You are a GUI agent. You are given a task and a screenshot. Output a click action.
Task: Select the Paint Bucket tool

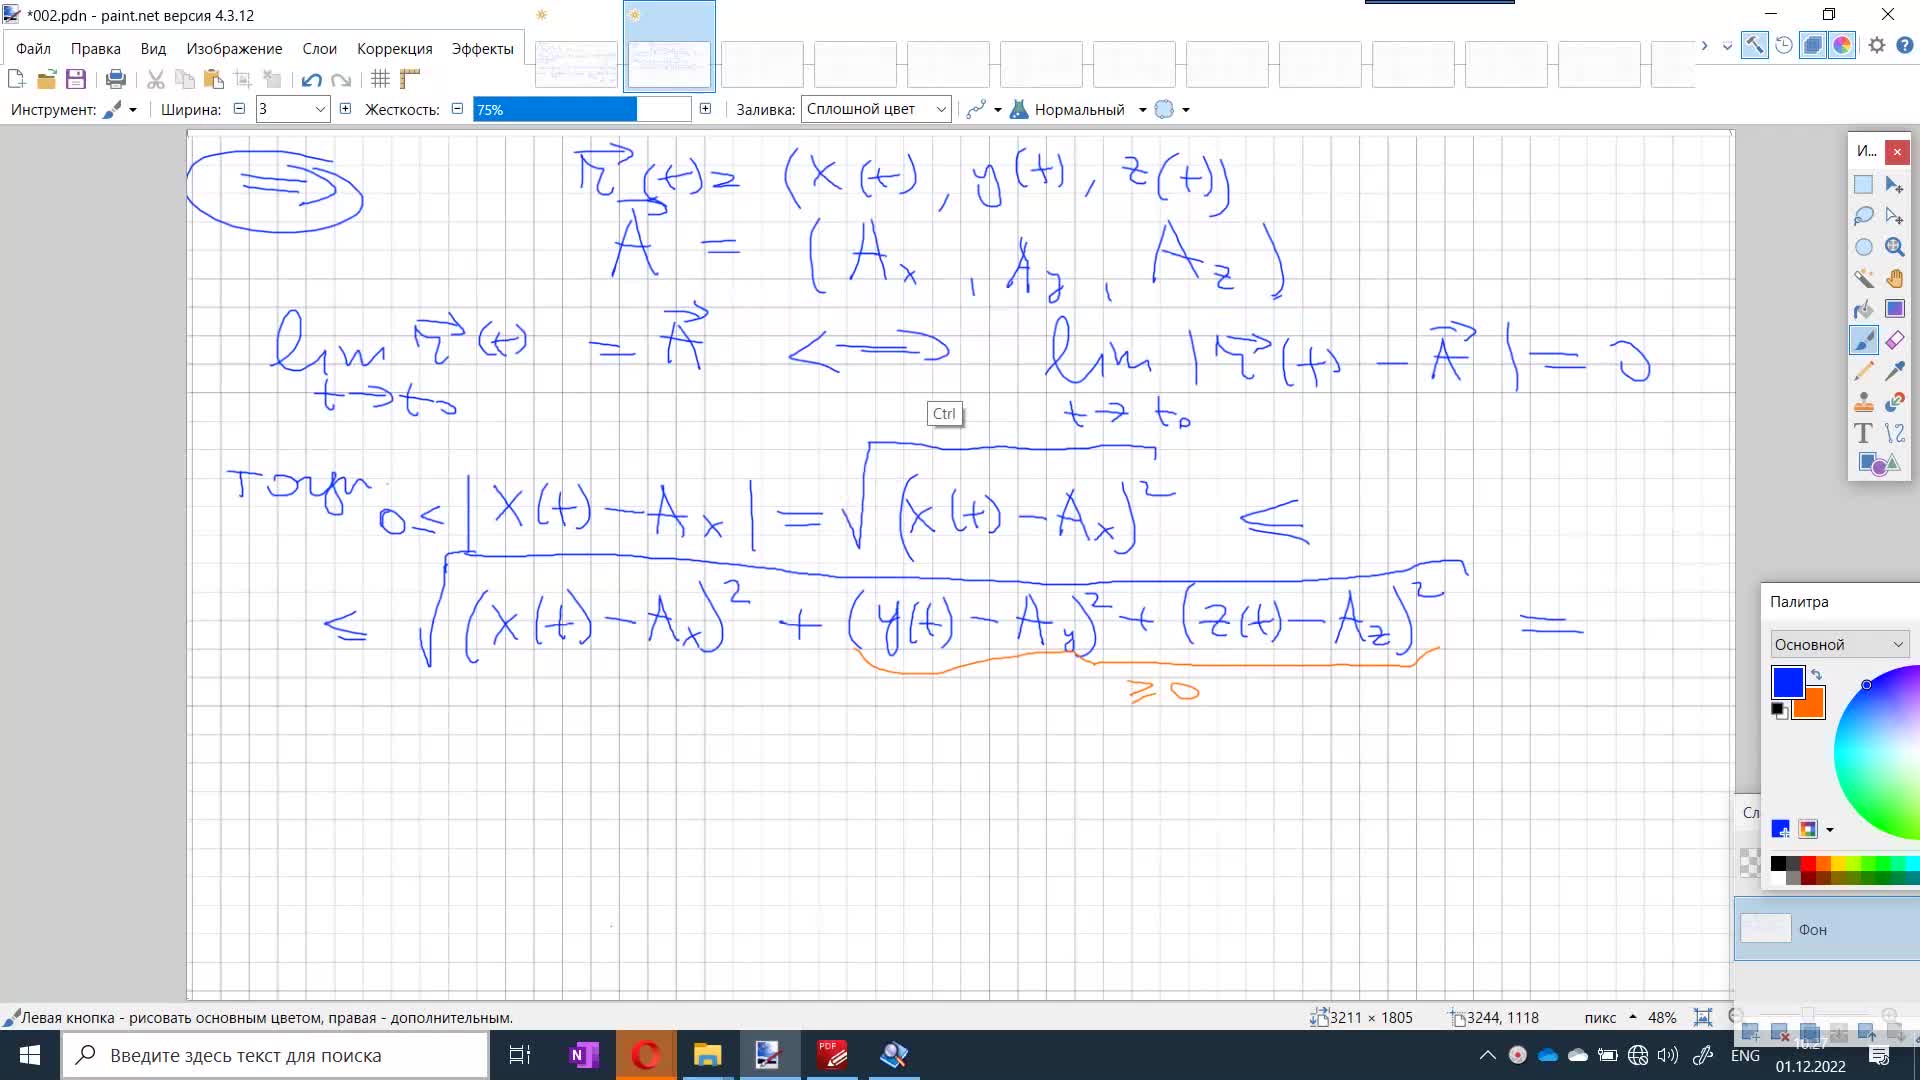tap(1863, 309)
